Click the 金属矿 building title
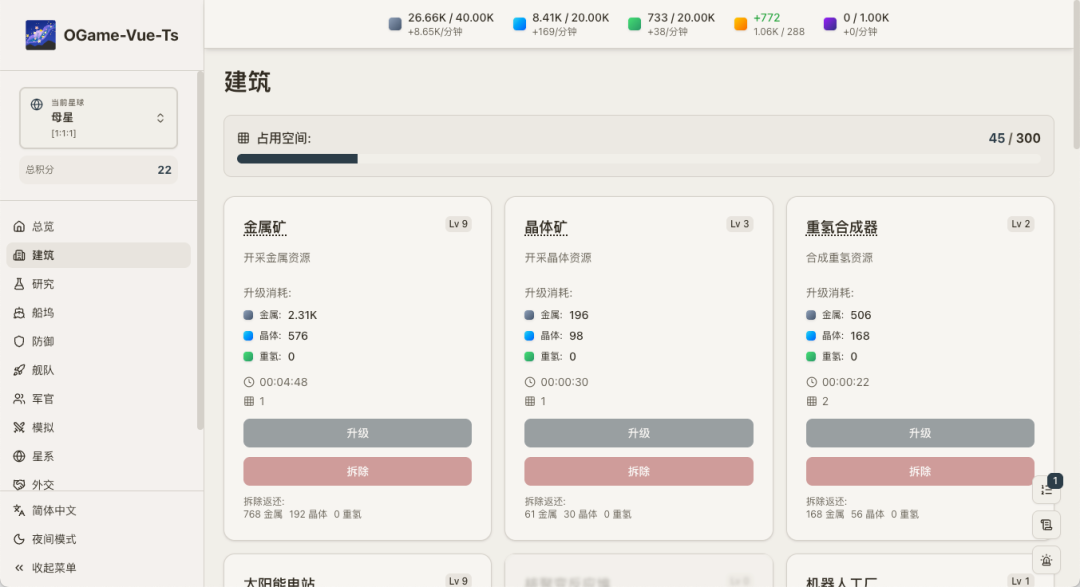Image resolution: width=1080 pixels, height=587 pixels. click(265, 228)
